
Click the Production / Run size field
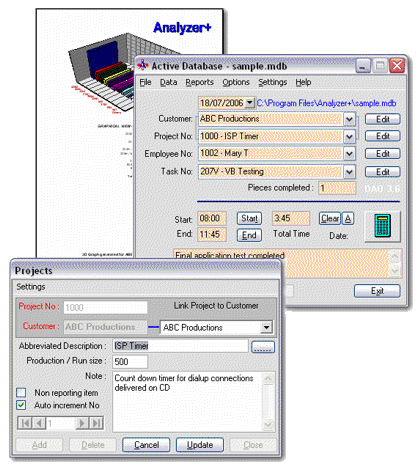(x=130, y=362)
